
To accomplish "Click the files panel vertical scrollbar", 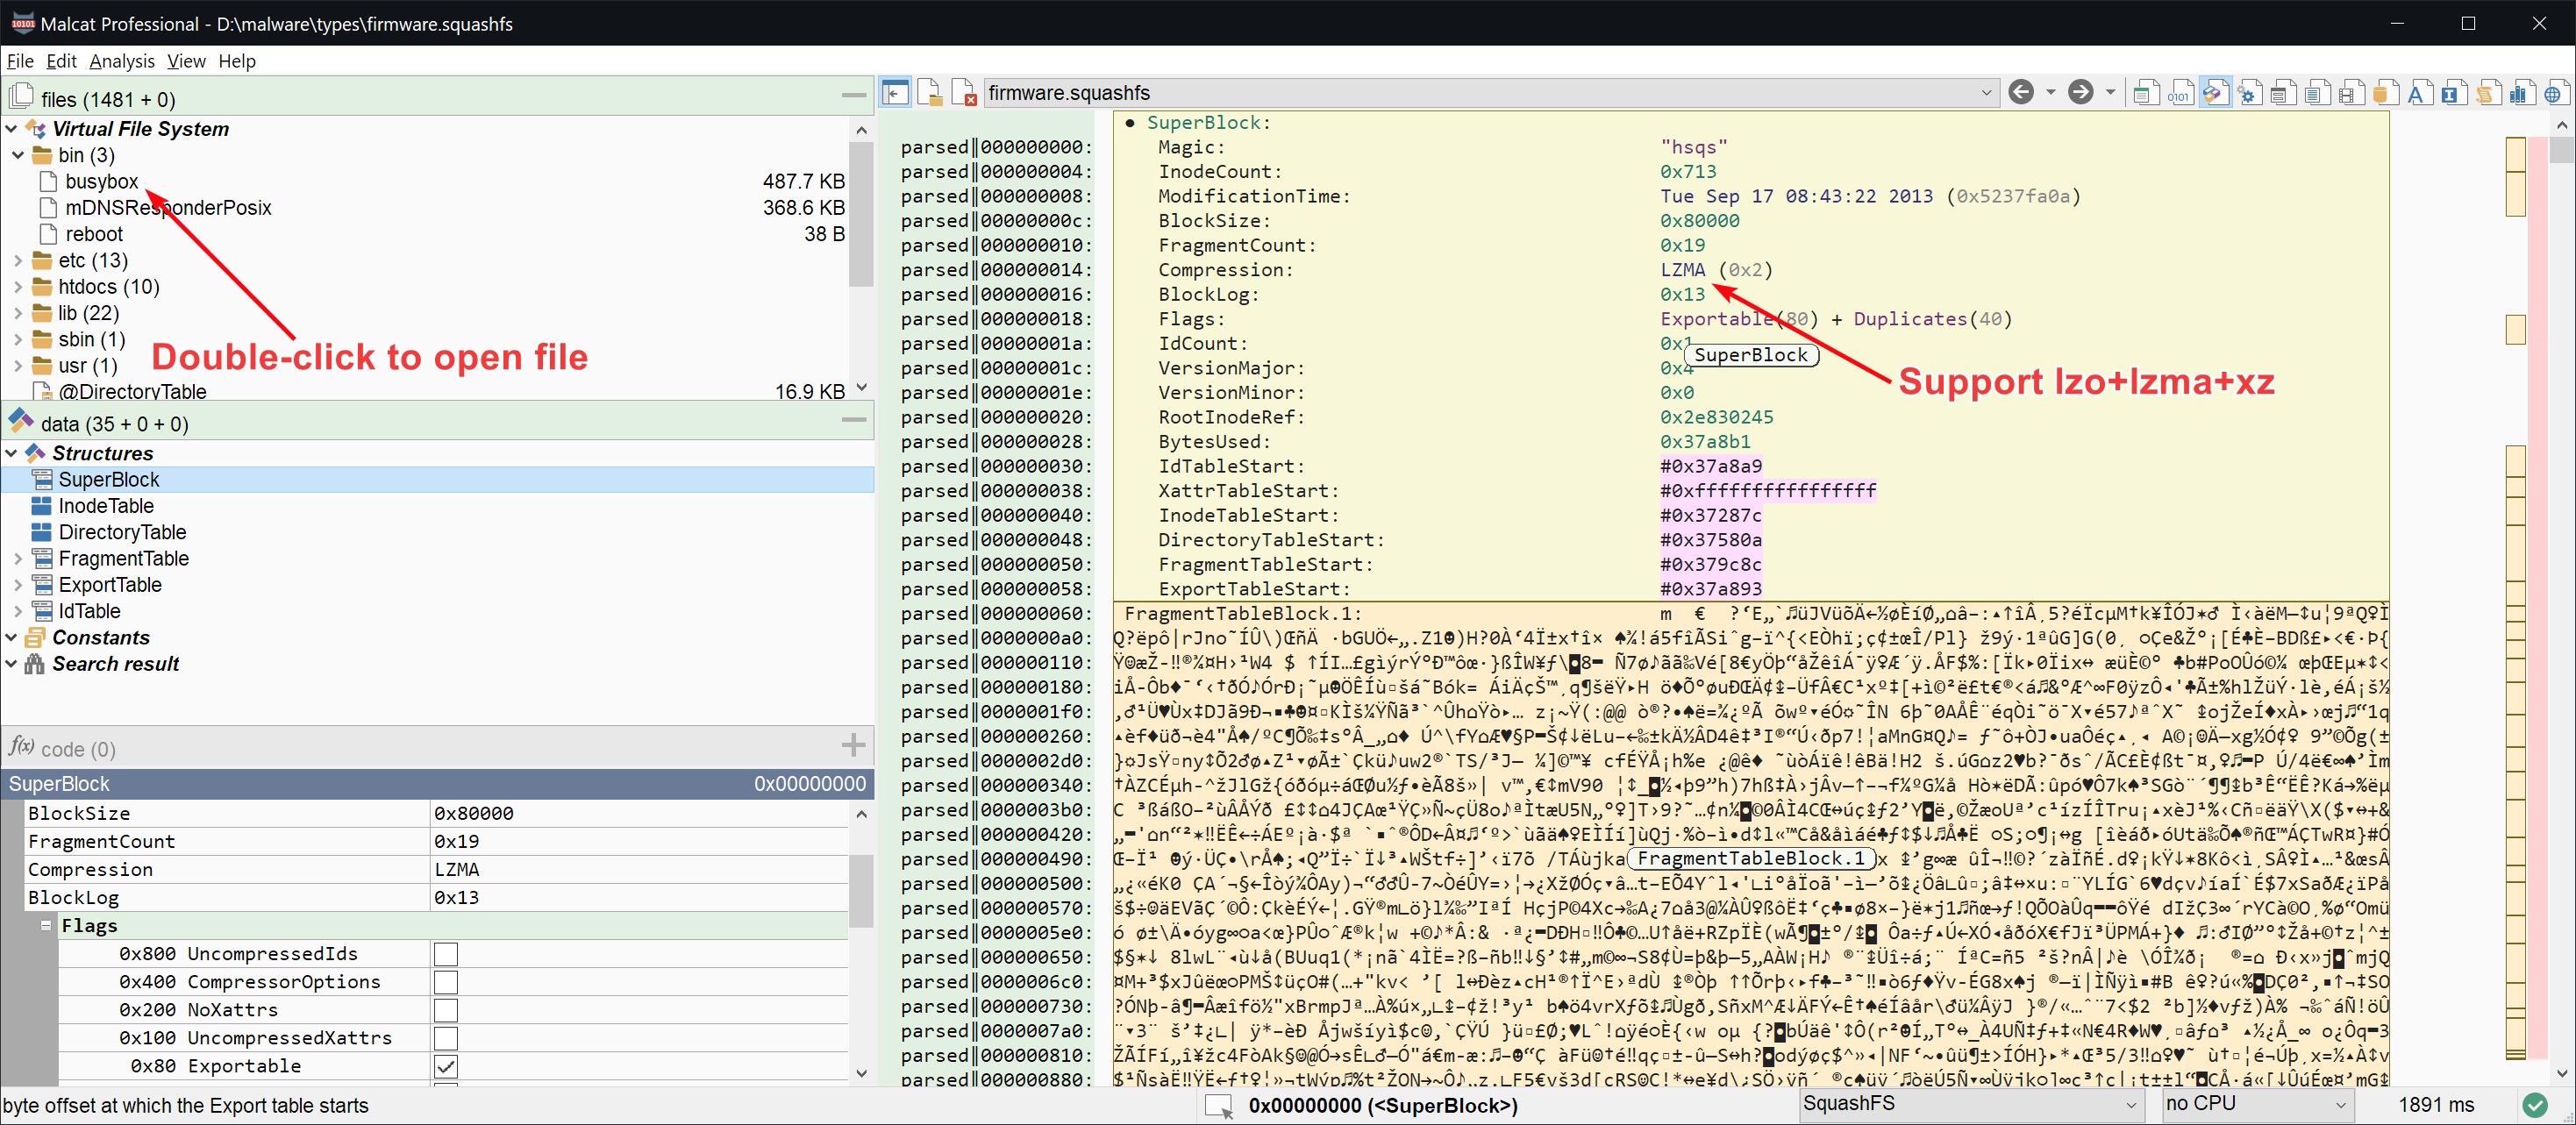I will (861, 214).
